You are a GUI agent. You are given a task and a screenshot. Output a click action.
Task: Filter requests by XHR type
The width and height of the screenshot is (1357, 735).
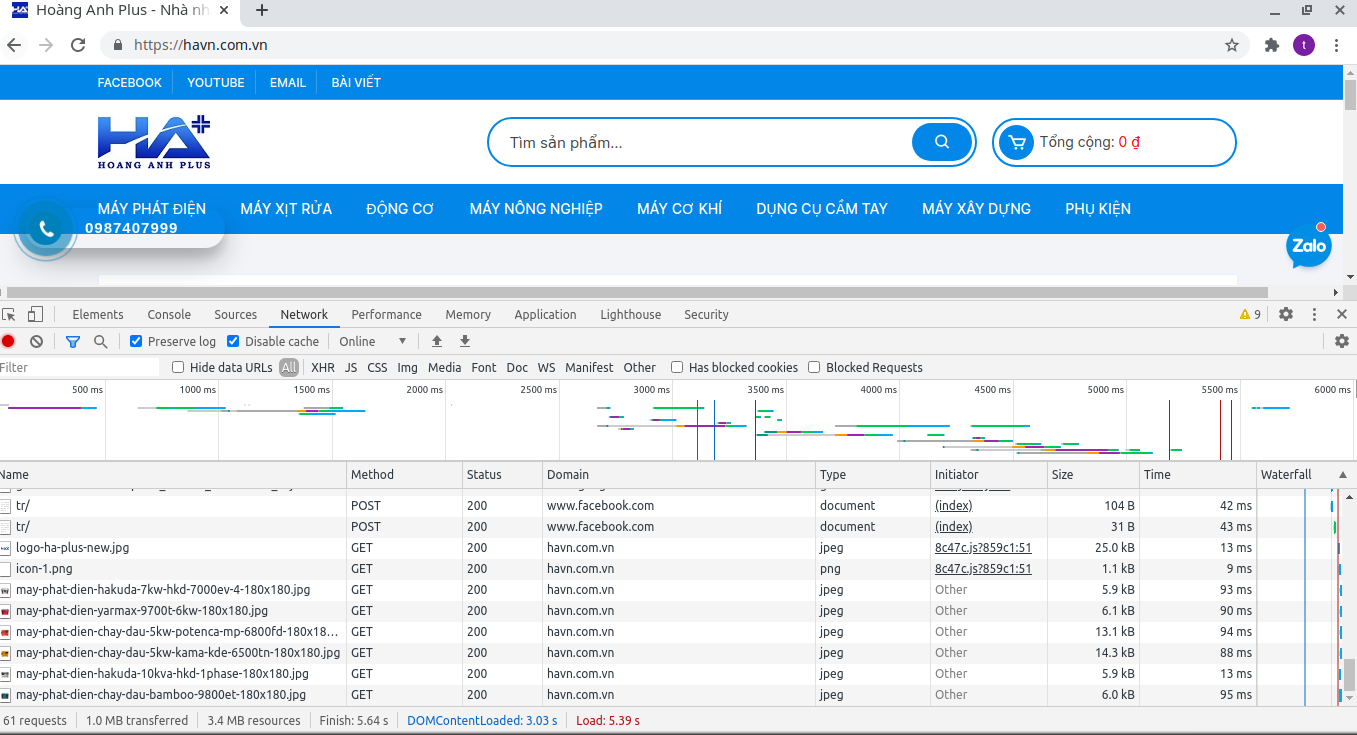323,367
